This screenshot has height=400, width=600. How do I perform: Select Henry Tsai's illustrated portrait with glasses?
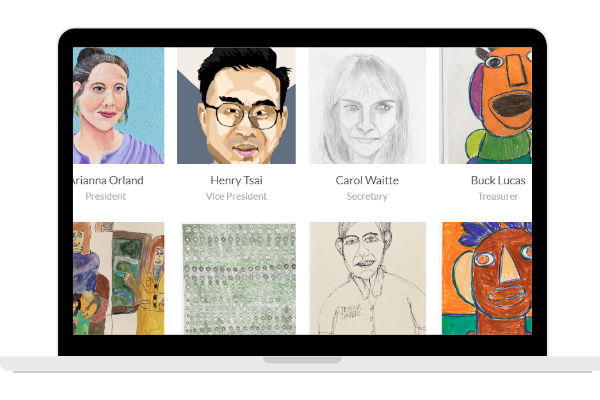coord(236,106)
